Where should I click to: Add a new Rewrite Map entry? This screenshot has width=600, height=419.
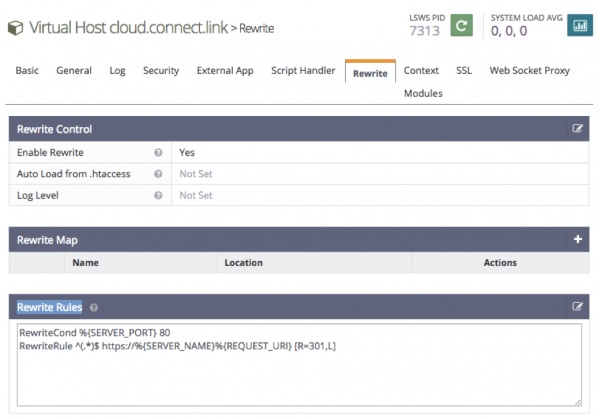tap(577, 240)
